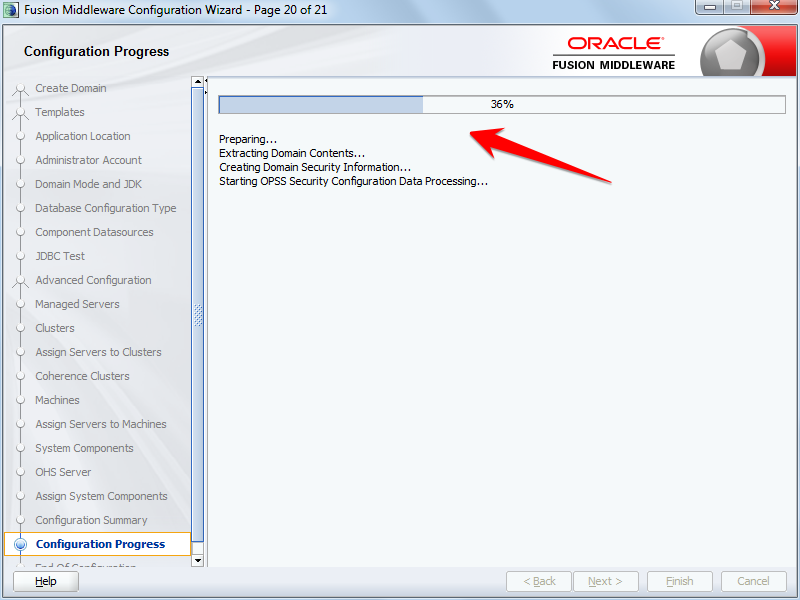Click the JDBC Test step icon
The height and width of the screenshot is (600, 800).
[x=19, y=256]
